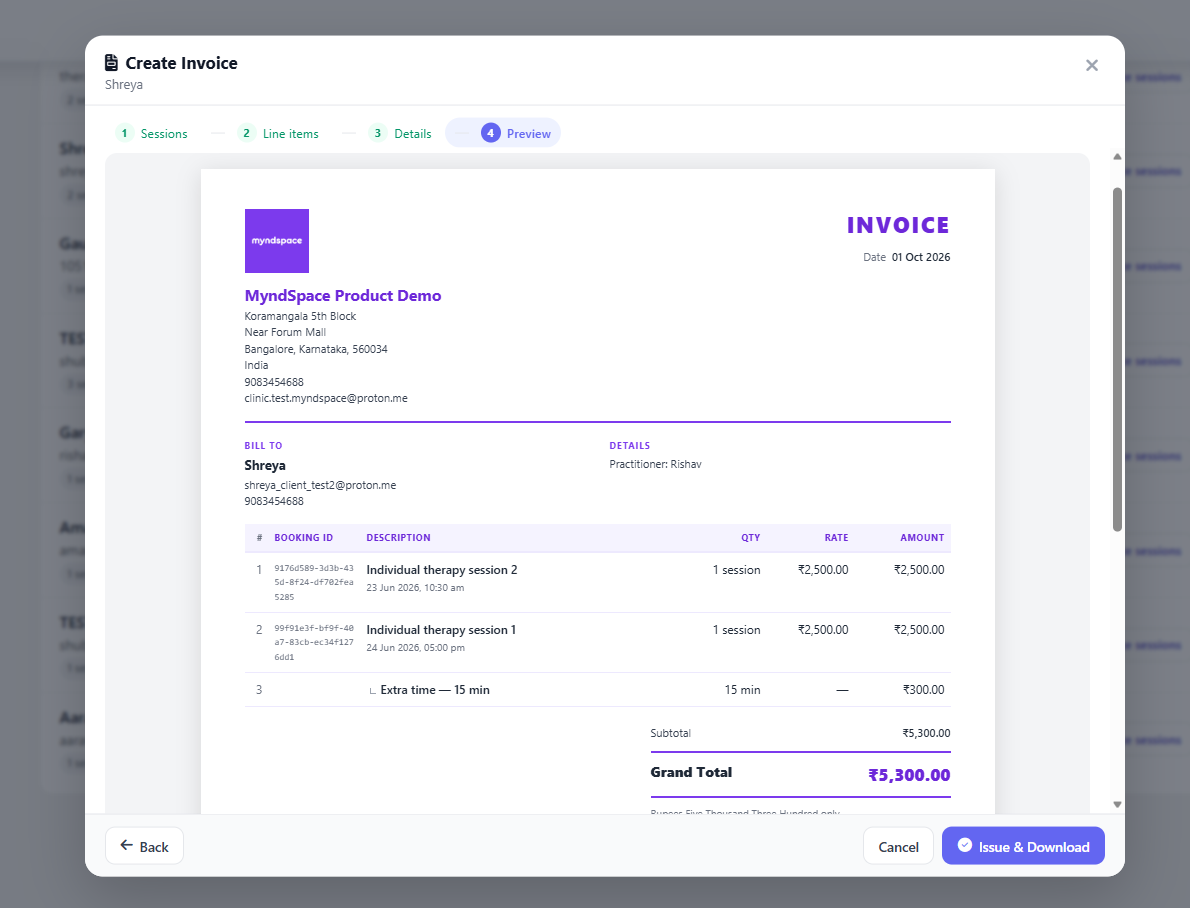Click Shreya subtitle under Create Invoice
This screenshot has width=1190, height=908.
coord(124,84)
